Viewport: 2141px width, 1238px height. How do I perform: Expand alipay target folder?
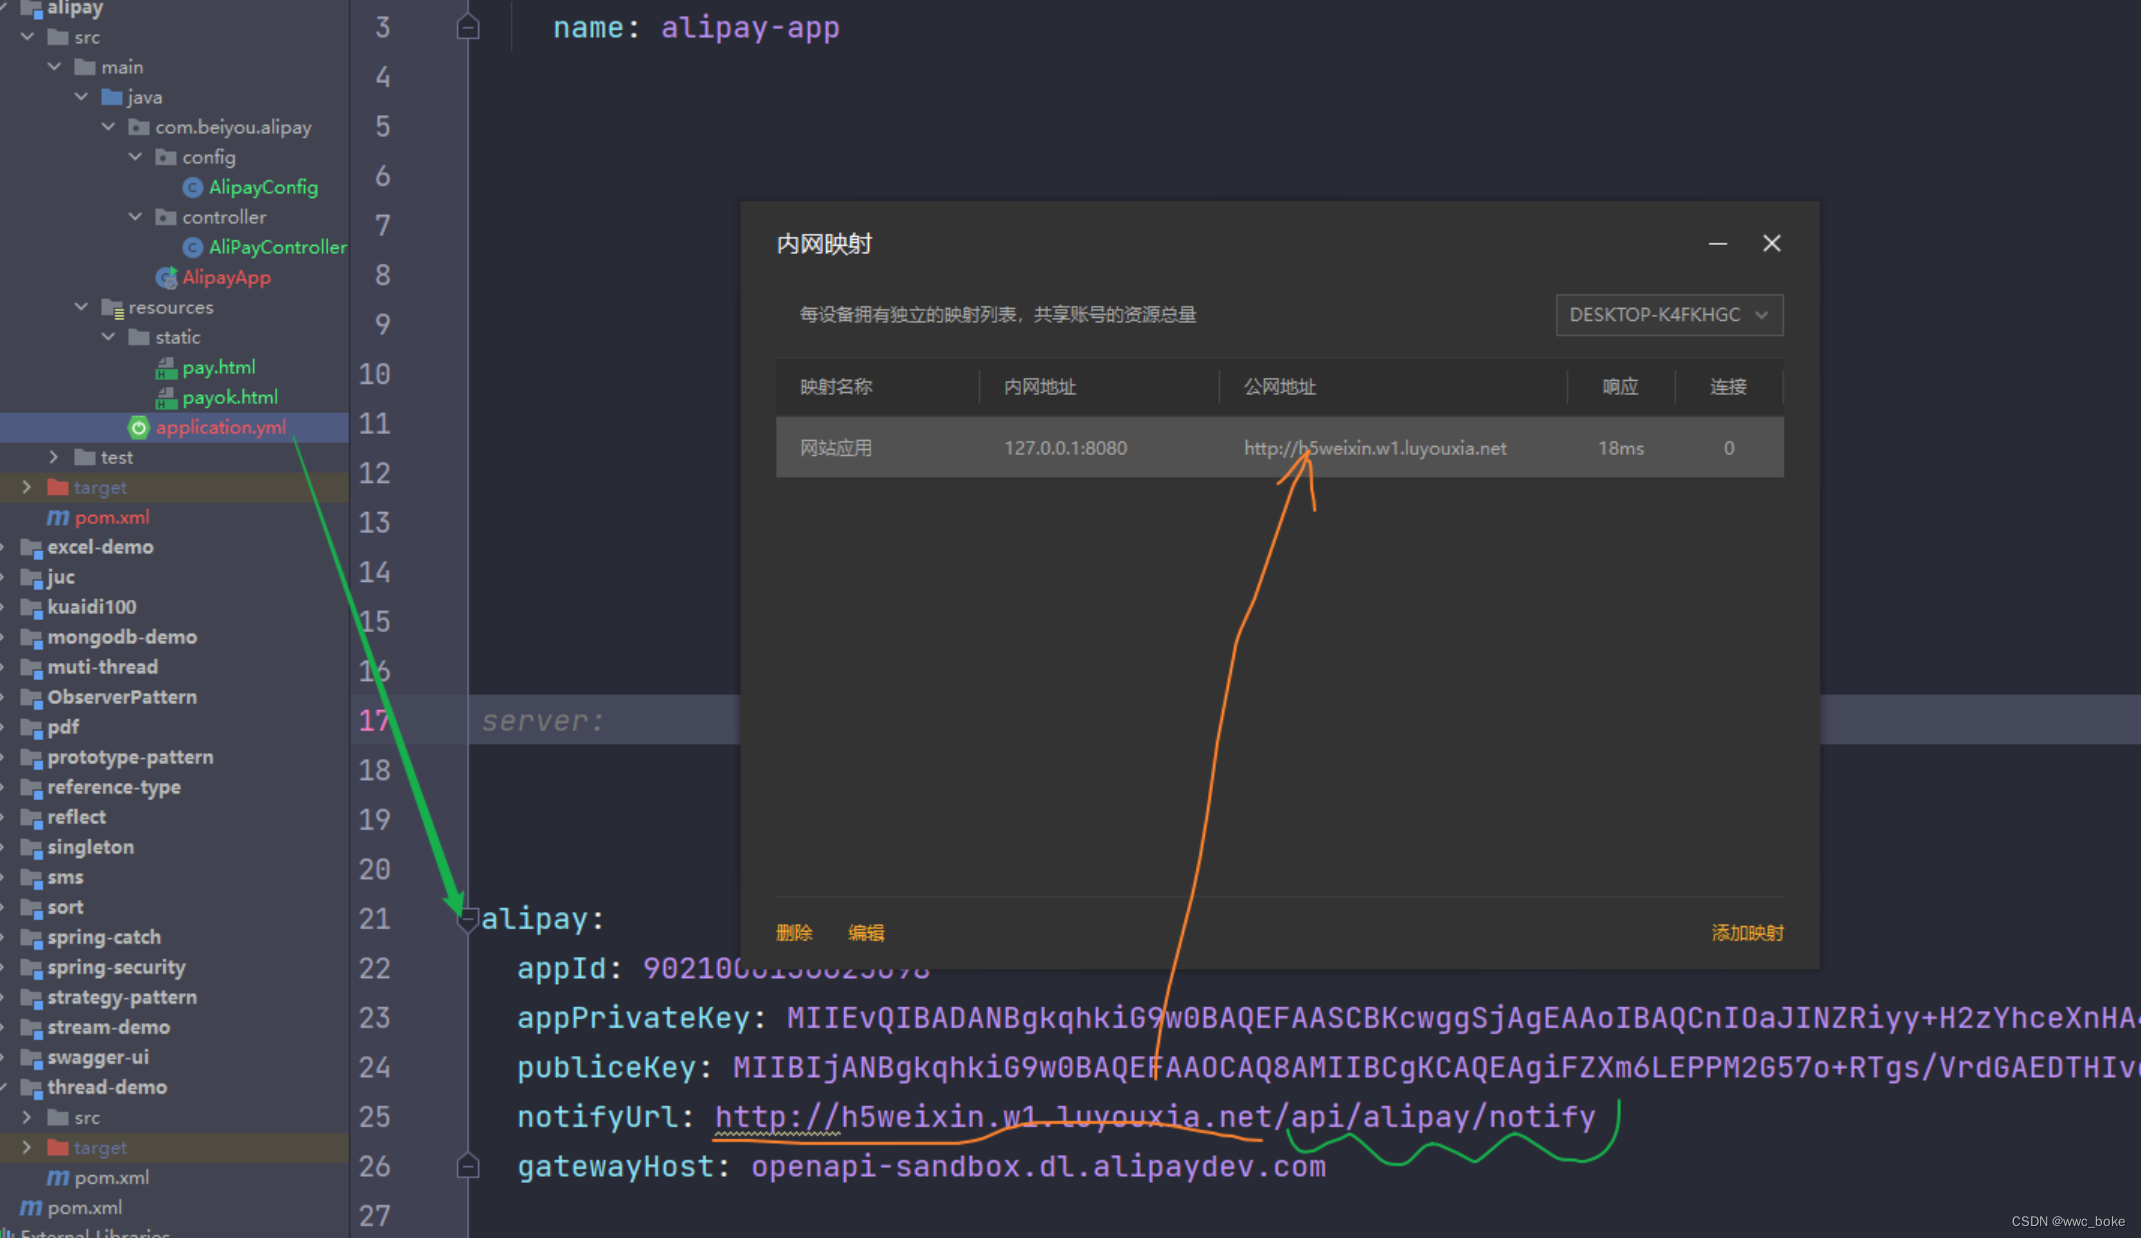[x=28, y=487]
